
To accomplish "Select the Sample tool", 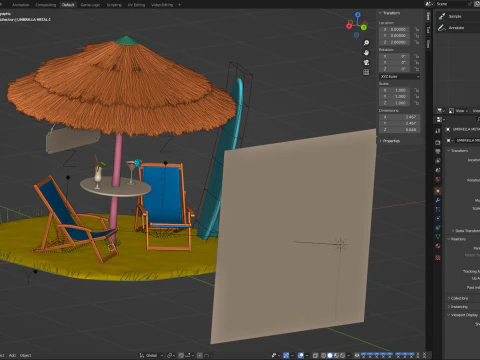I will coord(455,16).
